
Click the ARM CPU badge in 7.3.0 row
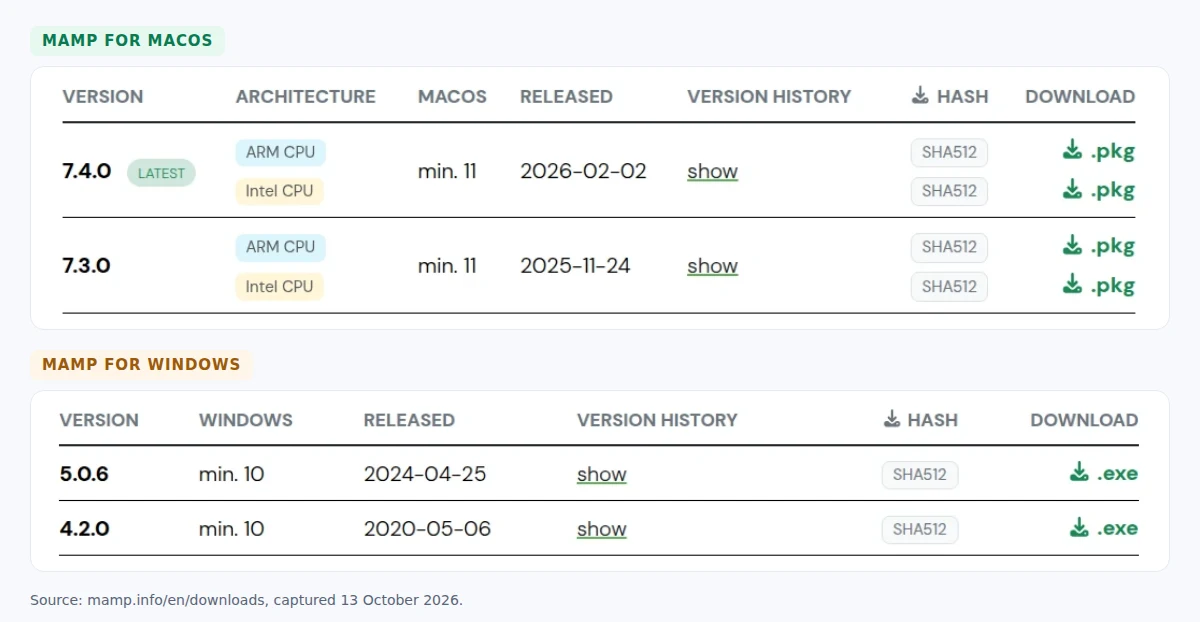point(281,247)
